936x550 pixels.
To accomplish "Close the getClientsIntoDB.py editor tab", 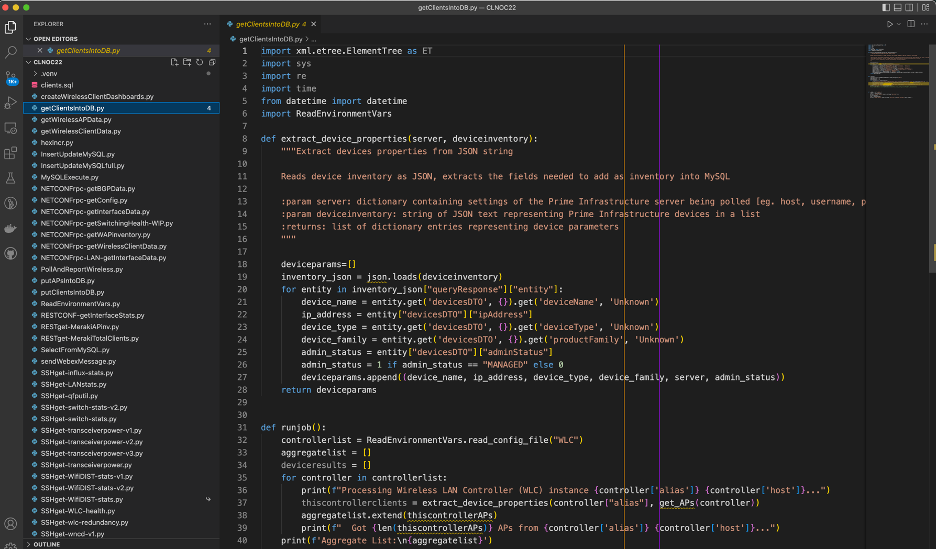I will tap(313, 24).
